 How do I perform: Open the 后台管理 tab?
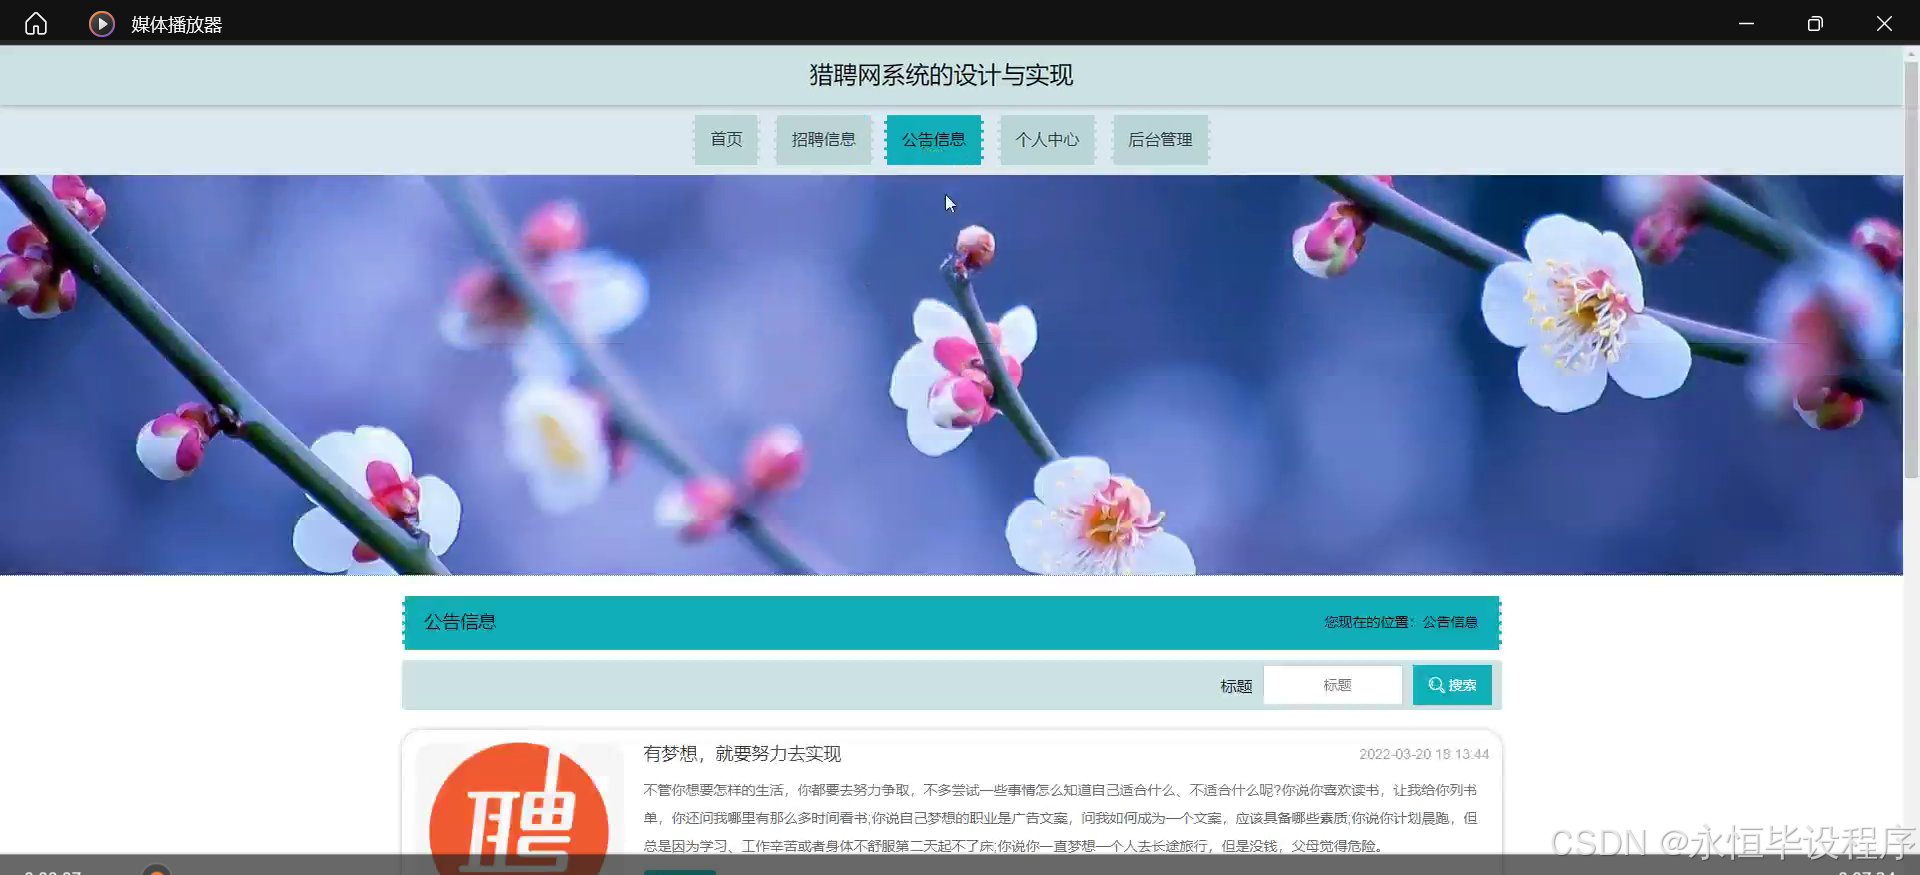pos(1160,140)
